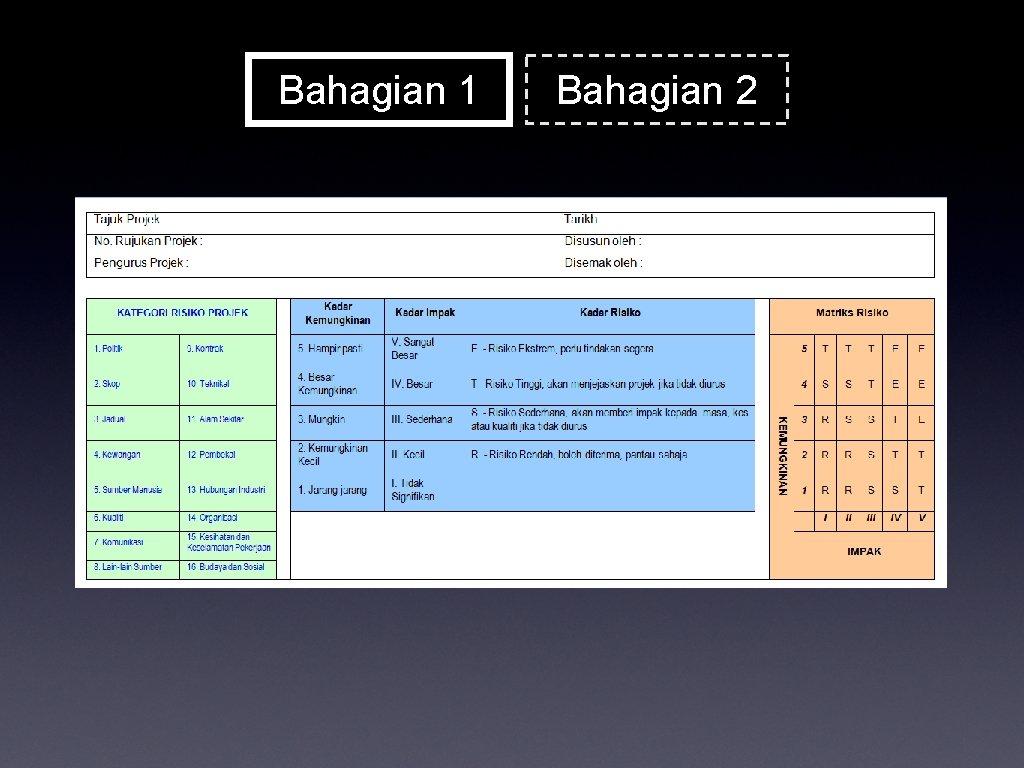
Task: Select category 9. Kontrak
Action: [205, 349]
